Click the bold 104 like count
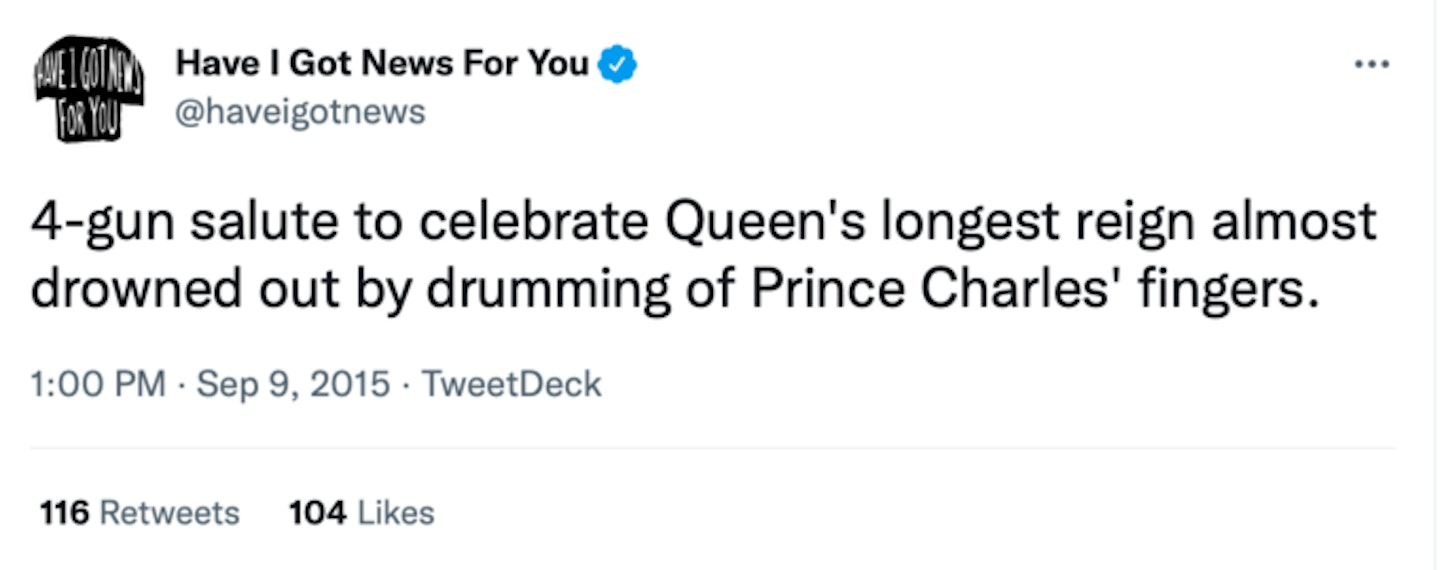1440x570 pixels. pos(318,513)
